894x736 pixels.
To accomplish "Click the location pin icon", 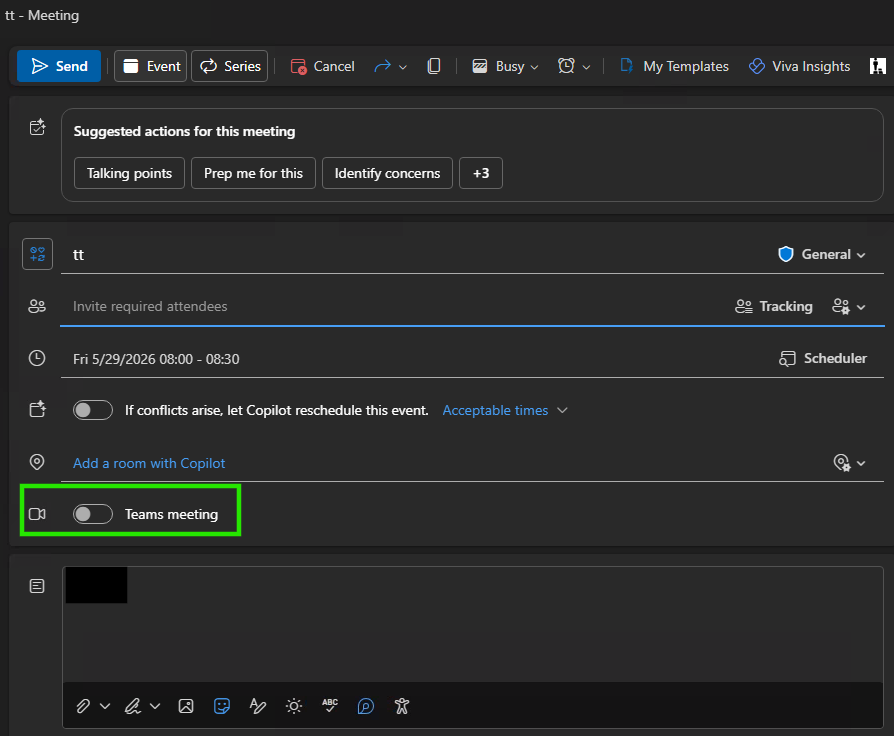I will pos(37,462).
